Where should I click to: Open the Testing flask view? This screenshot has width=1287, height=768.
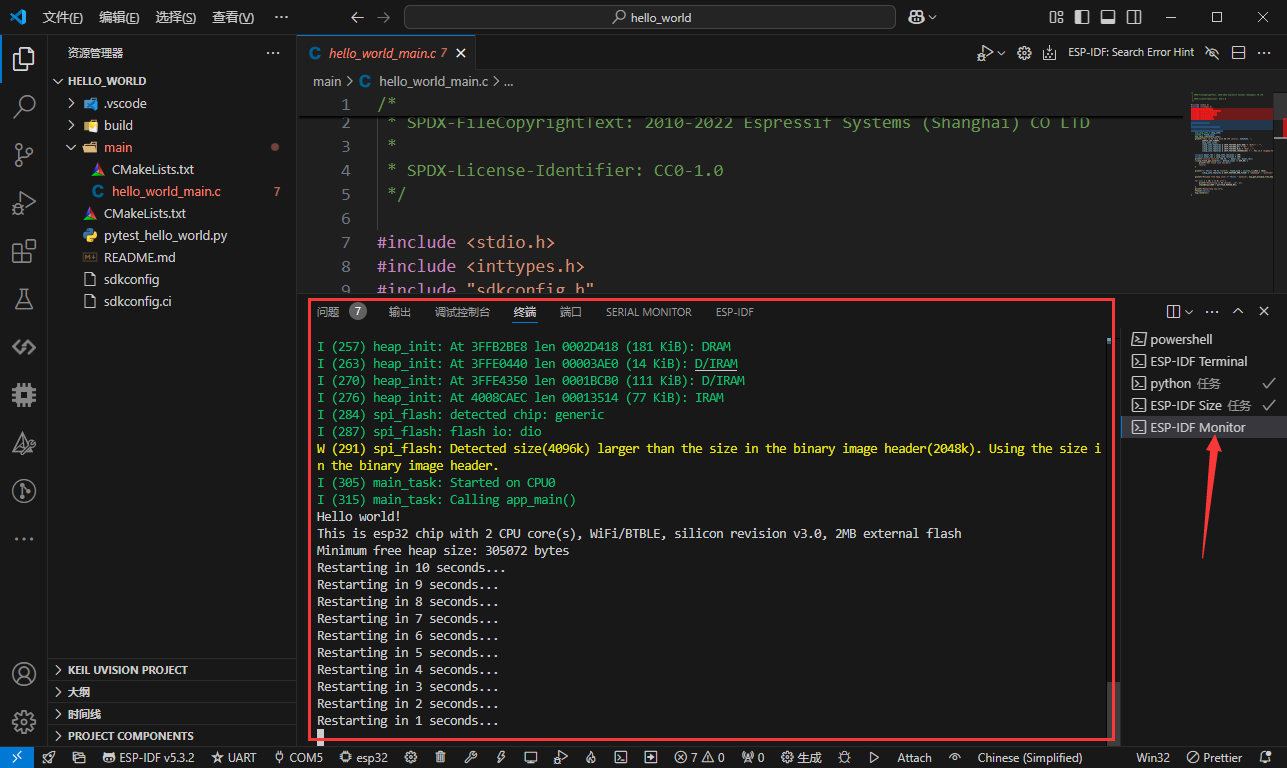pyautogui.click(x=24, y=299)
